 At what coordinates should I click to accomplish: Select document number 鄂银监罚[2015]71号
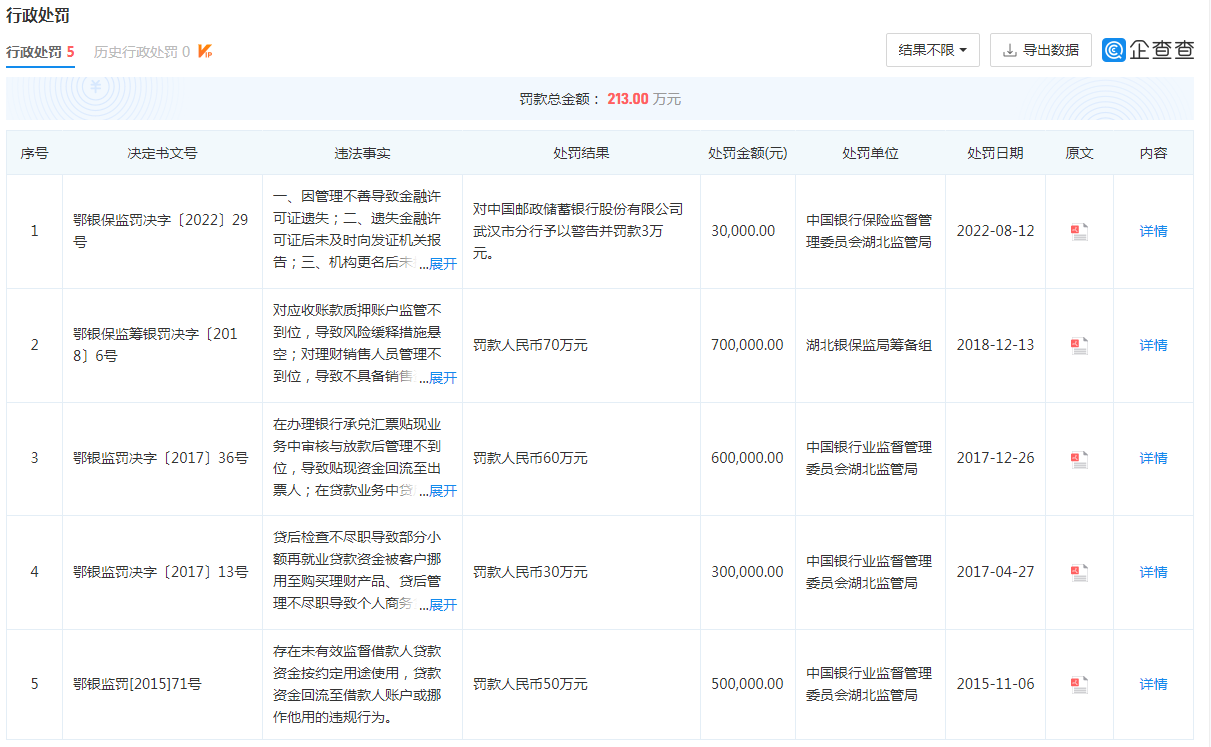(x=137, y=685)
